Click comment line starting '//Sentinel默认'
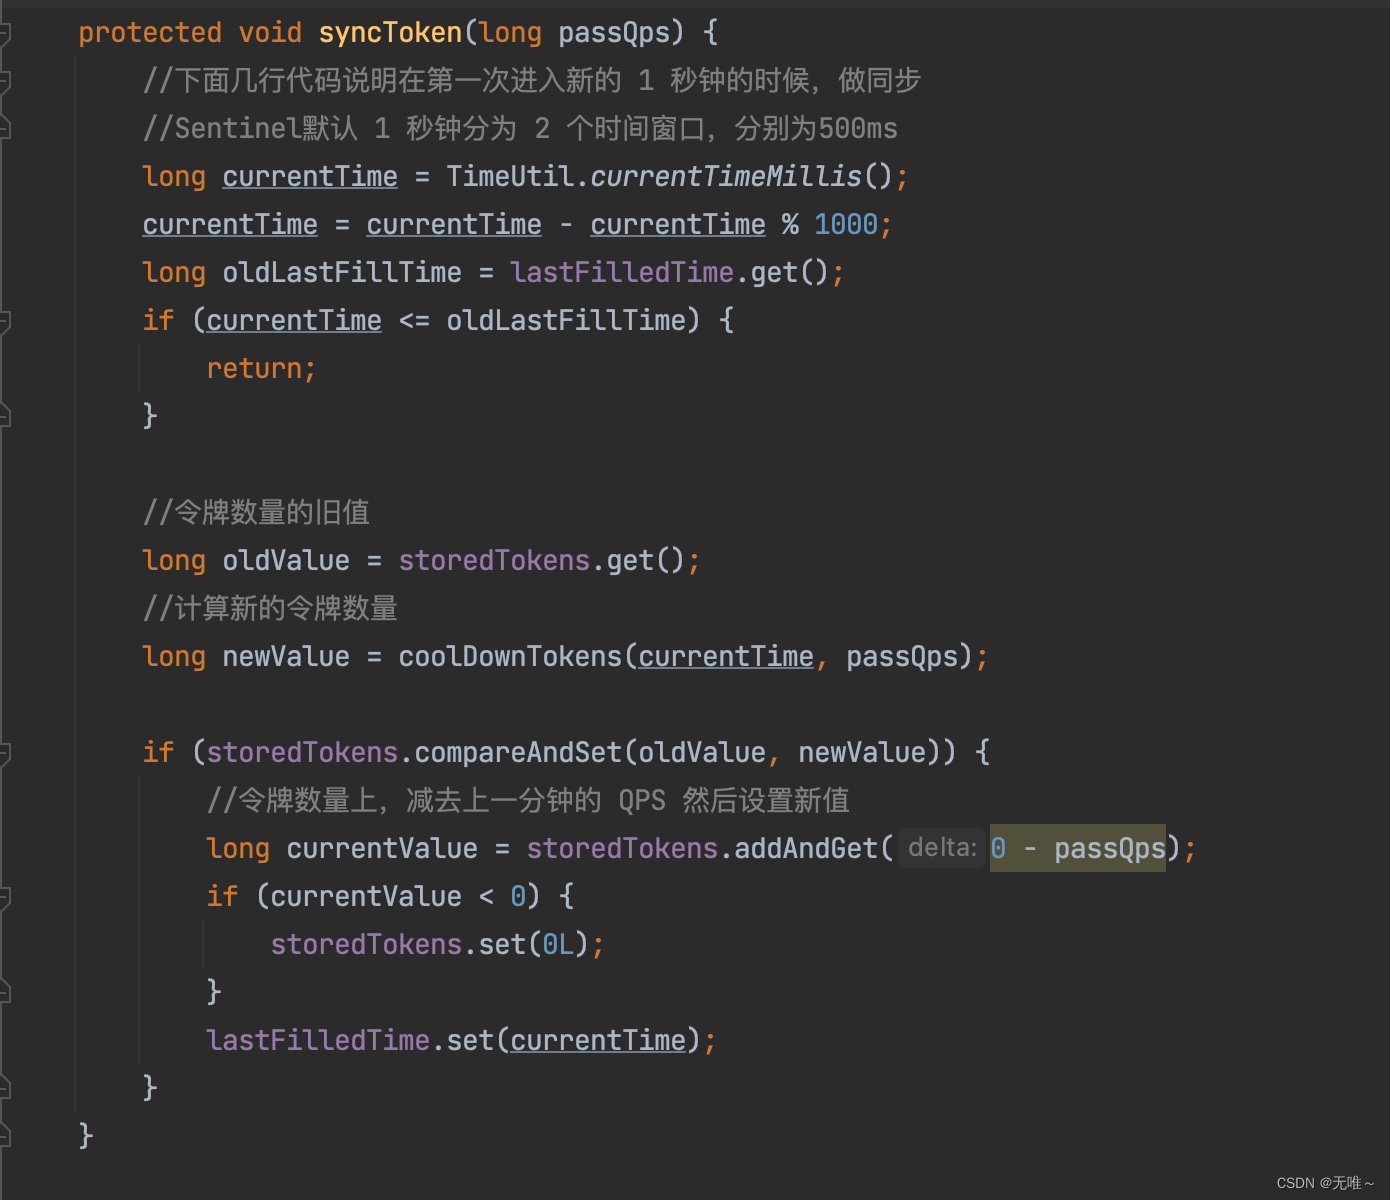The image size is (1390, 1200). (520, 129)
